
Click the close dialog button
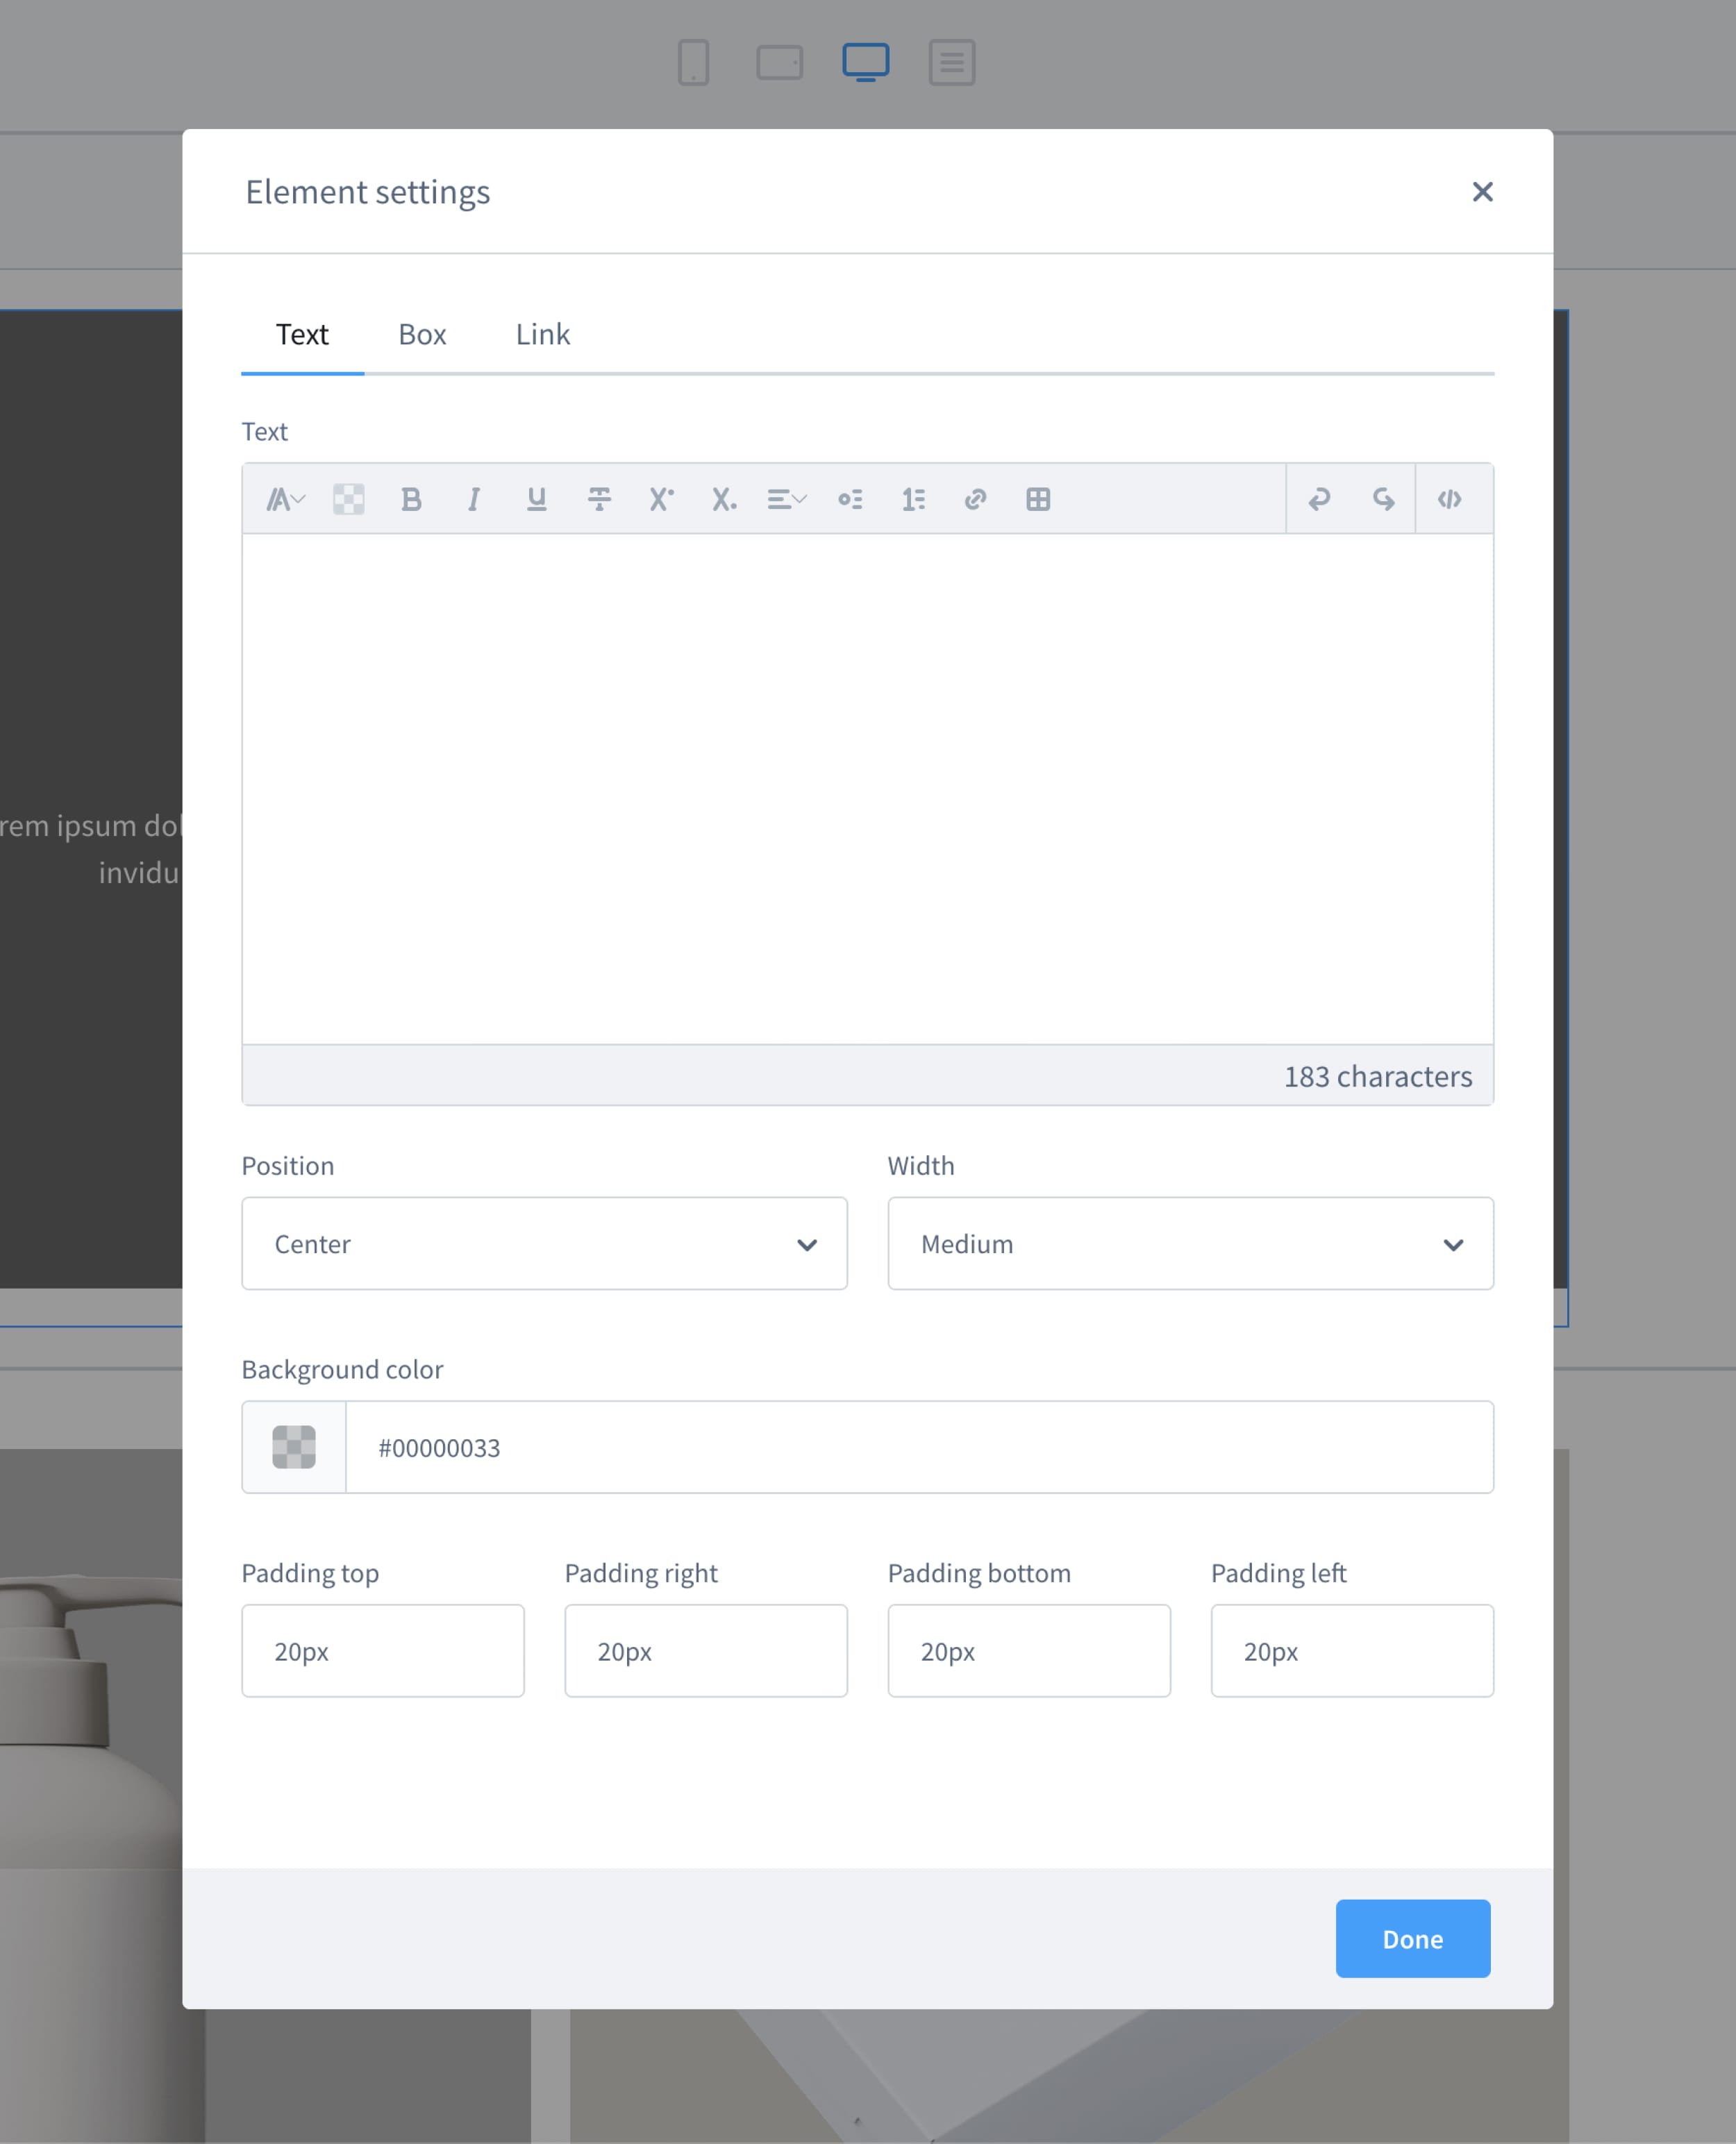(1485, 191)
